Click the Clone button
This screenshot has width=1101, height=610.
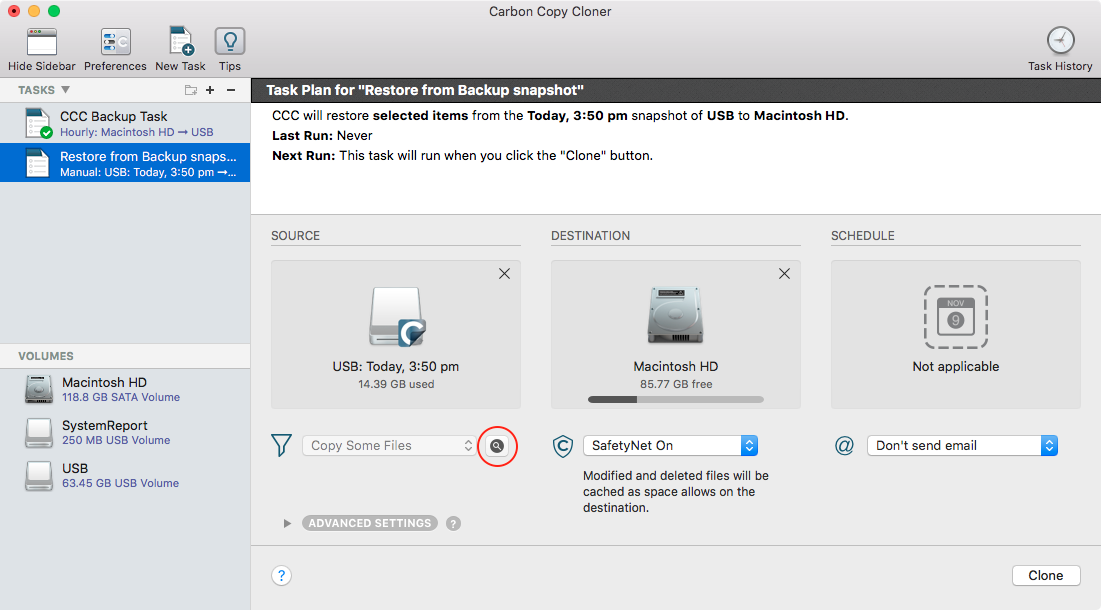coord(1045,575)
